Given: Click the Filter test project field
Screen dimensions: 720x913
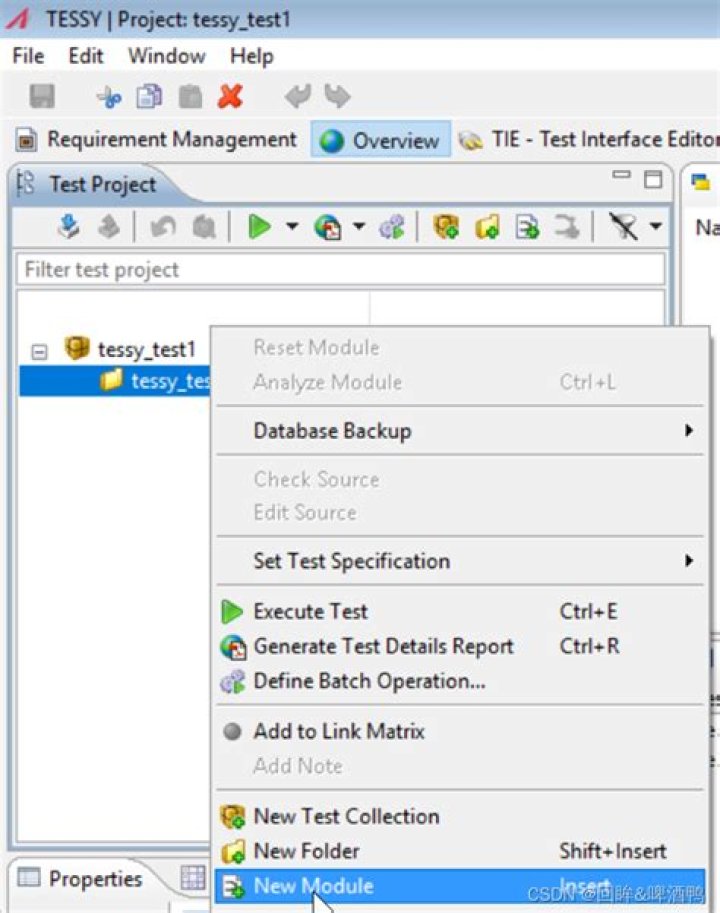Looking at the screenshot, I should pos(341,270).
